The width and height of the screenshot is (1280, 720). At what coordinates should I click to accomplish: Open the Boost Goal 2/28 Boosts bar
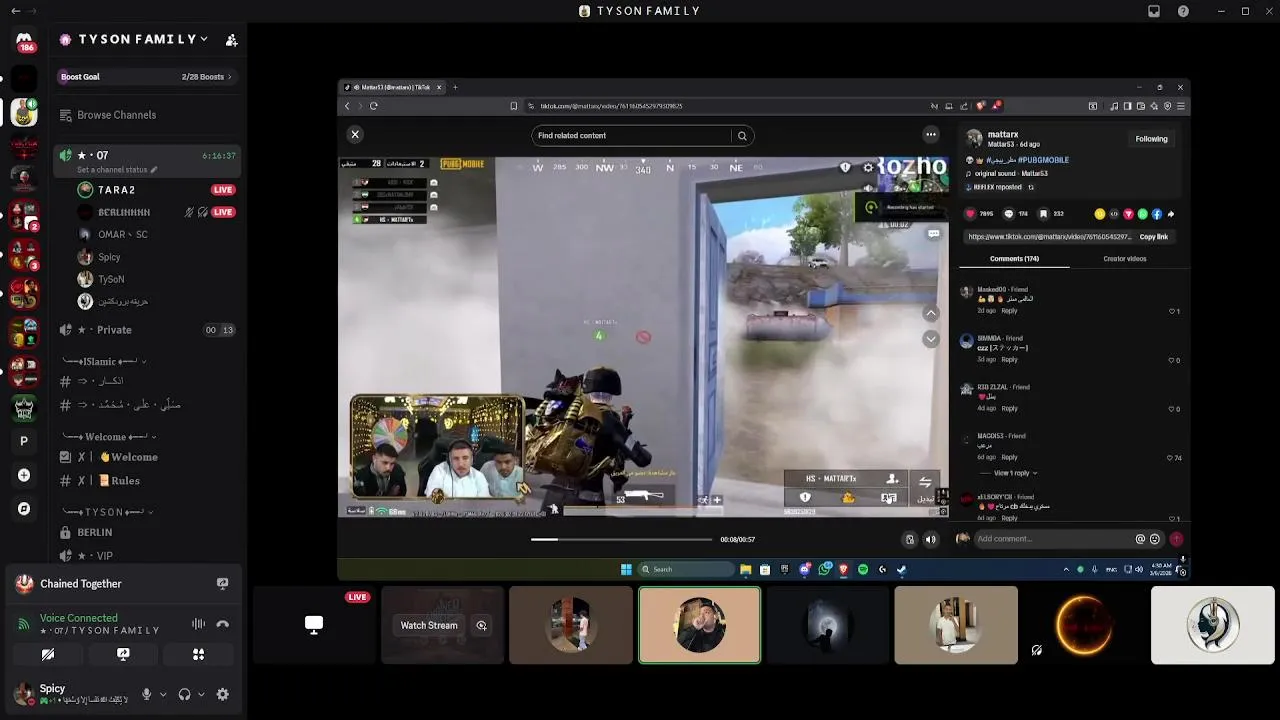146,77
